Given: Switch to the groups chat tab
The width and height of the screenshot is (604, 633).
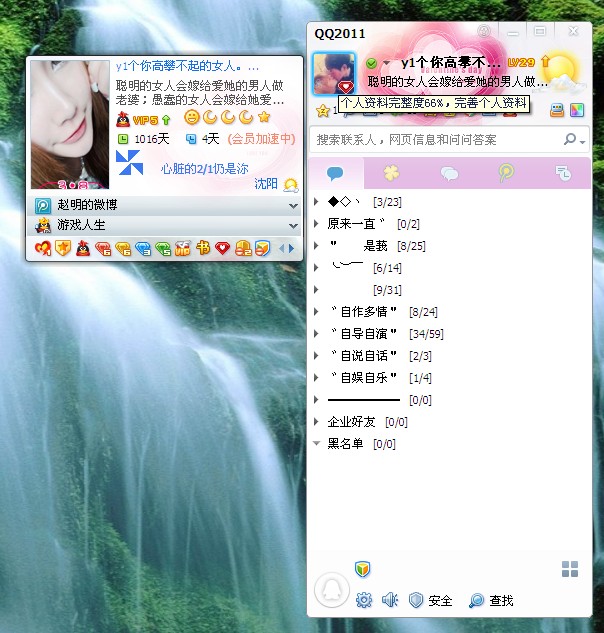Looking at the screenshot, I should 449,174.
